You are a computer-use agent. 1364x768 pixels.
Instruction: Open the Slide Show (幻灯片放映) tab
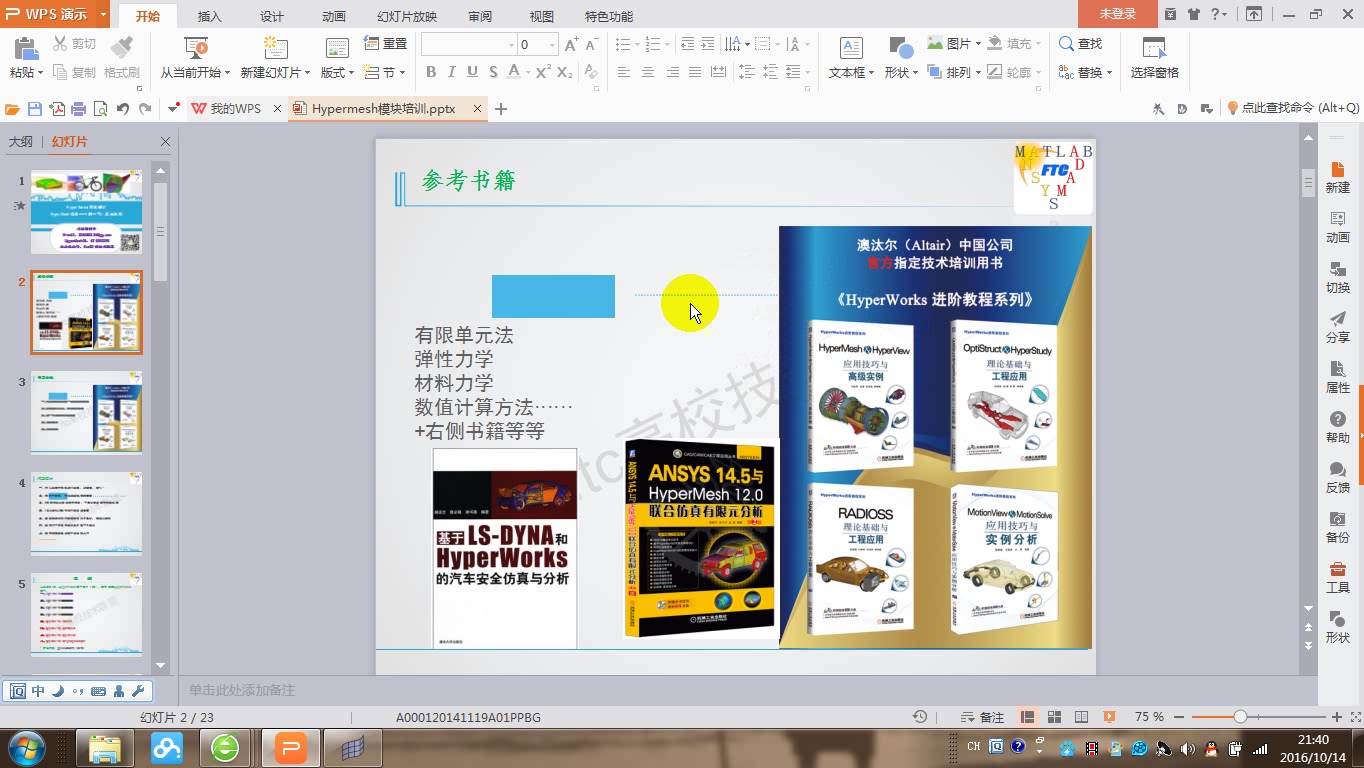tap(407, 16)
